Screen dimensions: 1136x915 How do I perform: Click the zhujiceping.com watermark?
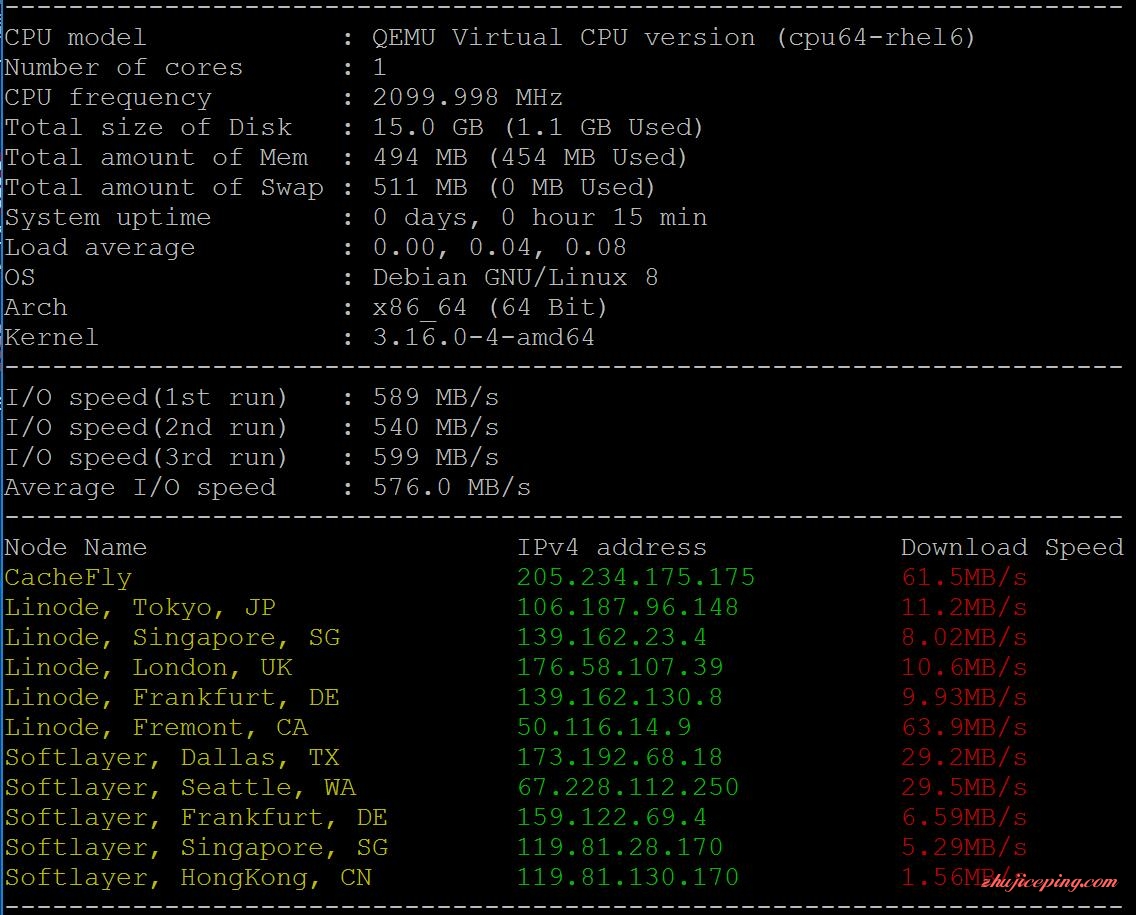click(1049, 882)
